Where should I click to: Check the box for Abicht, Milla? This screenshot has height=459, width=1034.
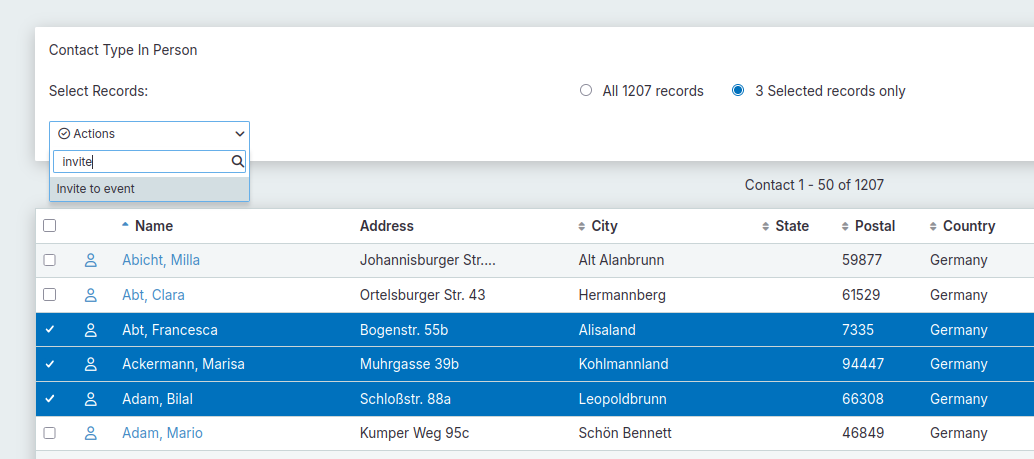point(50,260)
